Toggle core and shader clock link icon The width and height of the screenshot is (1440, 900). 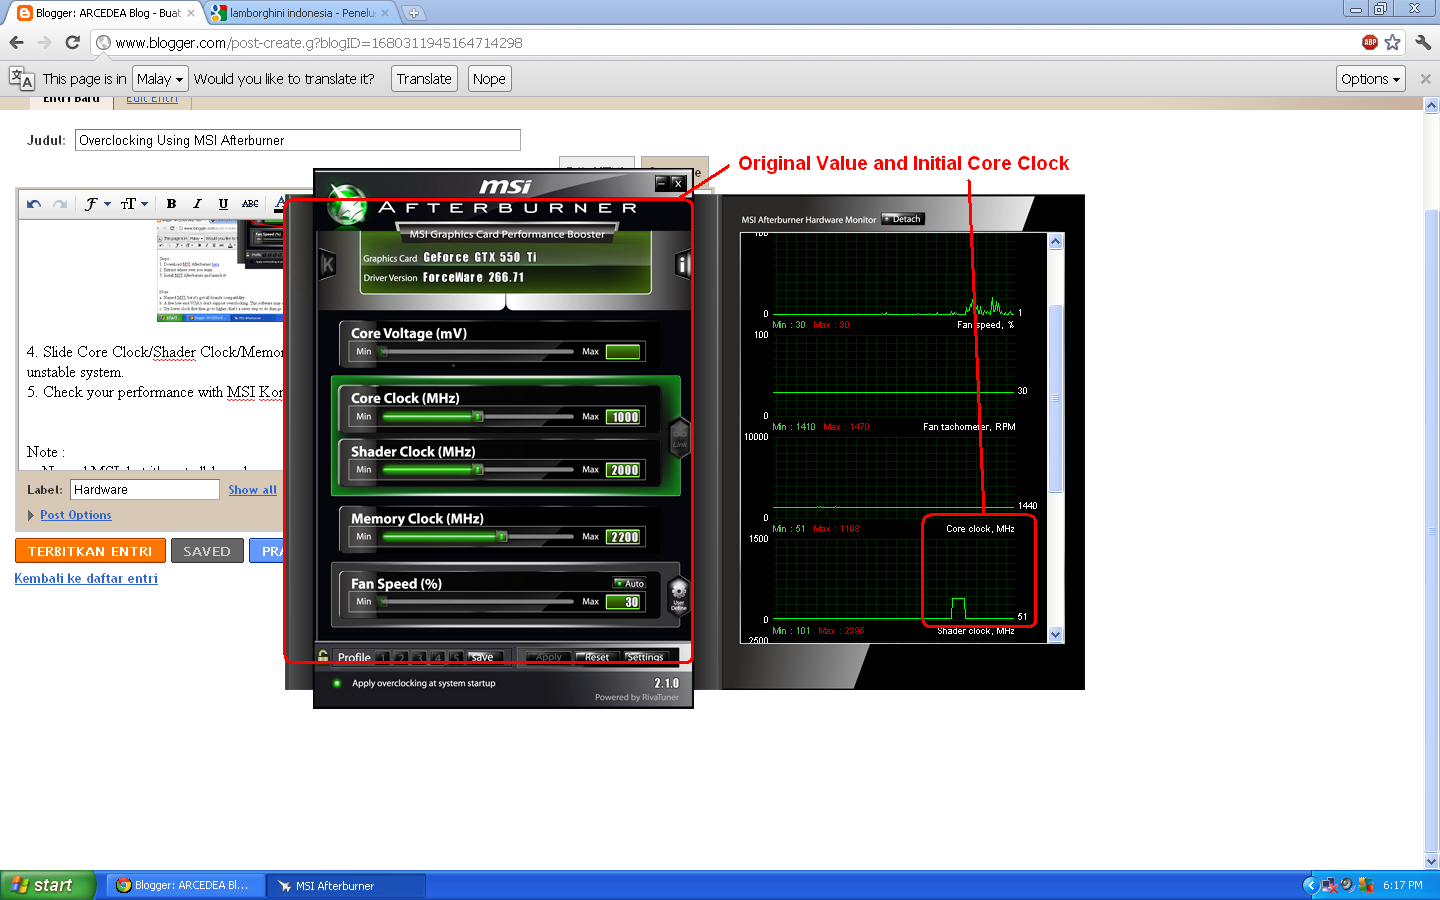(x=680, y=438)
